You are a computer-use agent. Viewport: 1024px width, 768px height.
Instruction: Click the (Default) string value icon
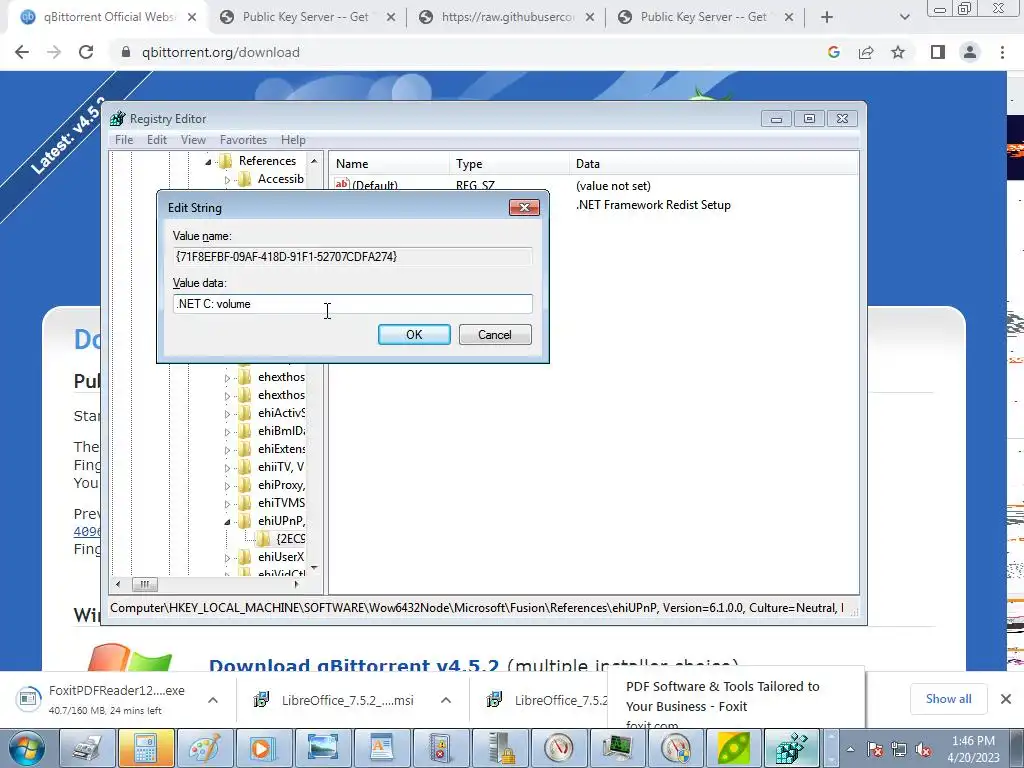[342, 185]
